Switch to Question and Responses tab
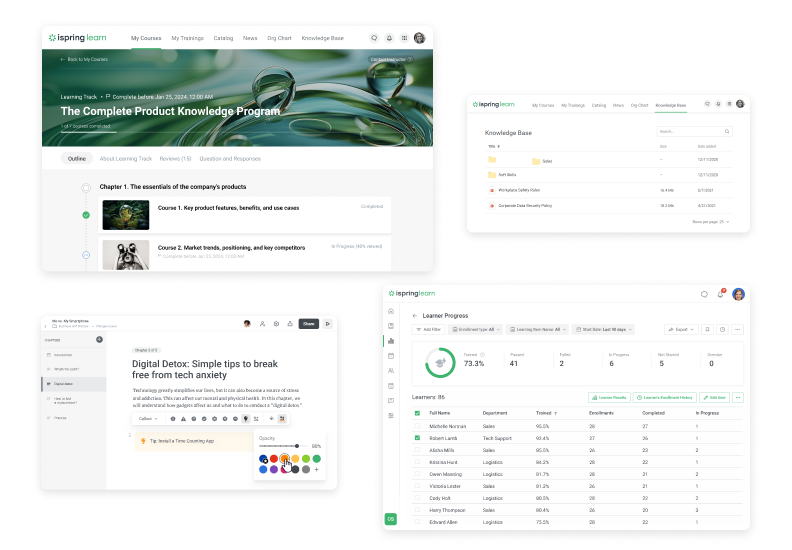 (x=230, y=159)
